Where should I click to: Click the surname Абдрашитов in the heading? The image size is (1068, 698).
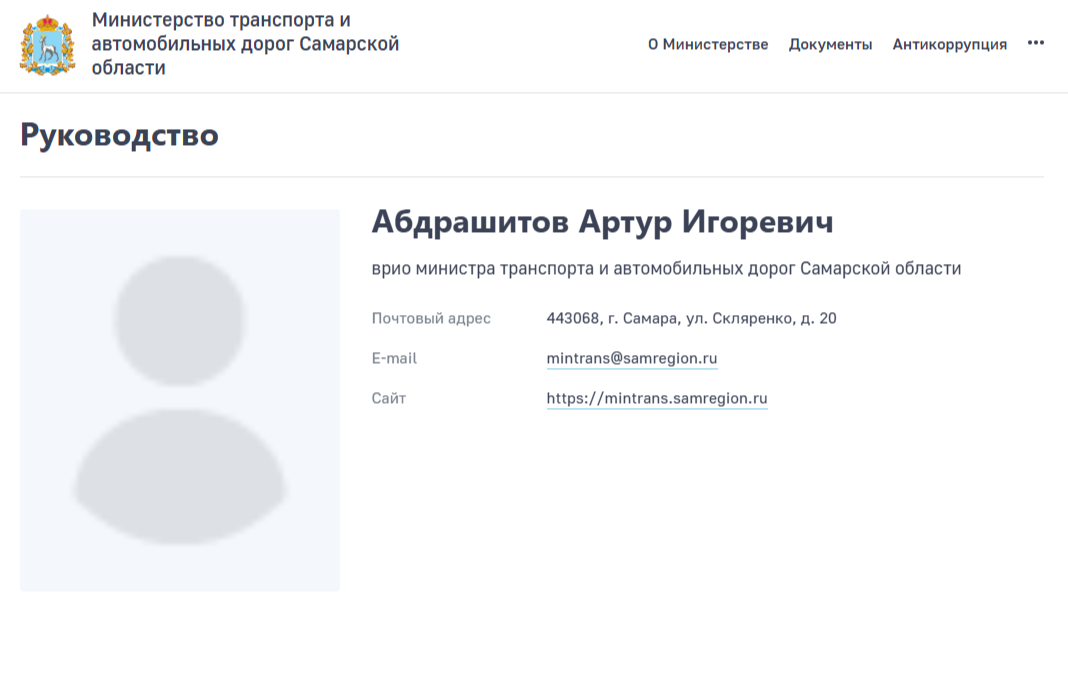[470, 222]
